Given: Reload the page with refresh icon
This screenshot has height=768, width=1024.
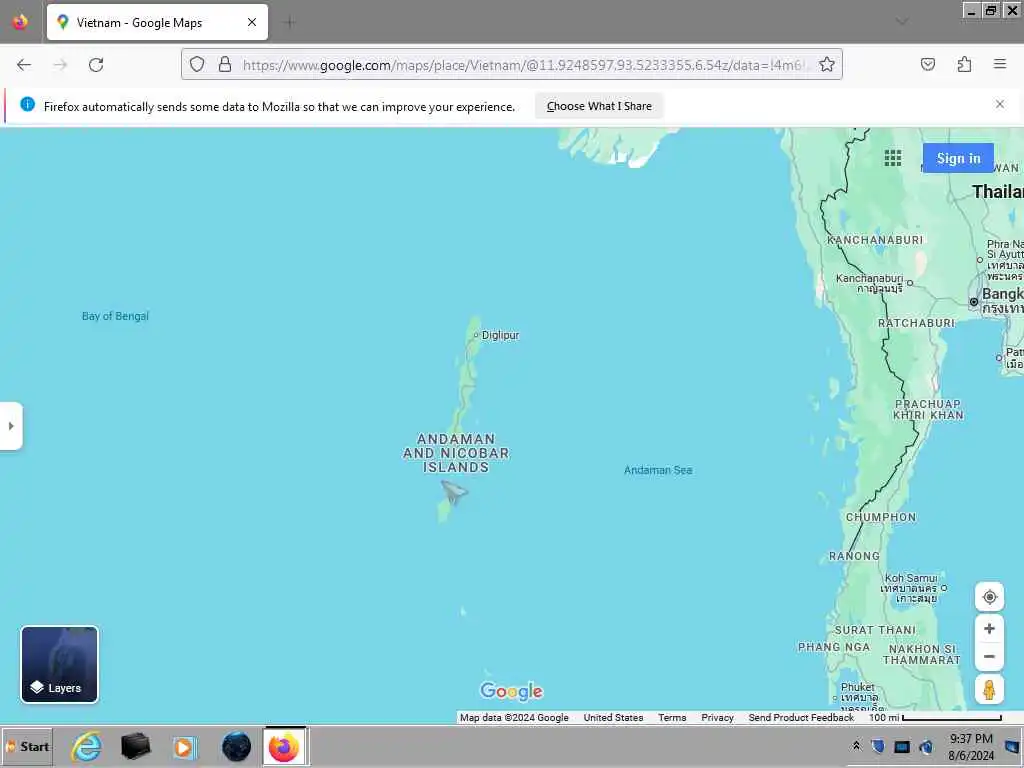Looking at the screenshot, I should [96, 65].
